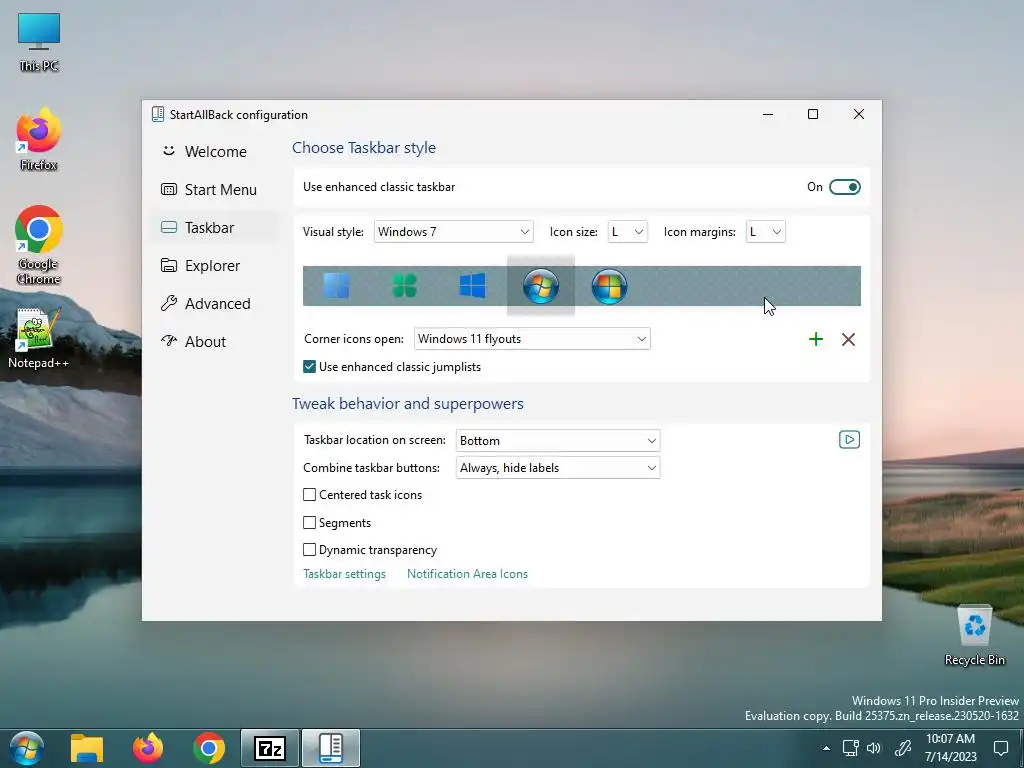This screenshot has width=1024, height=768.
Task: Click the taskbar clock and date
Action: pos(950,748)
